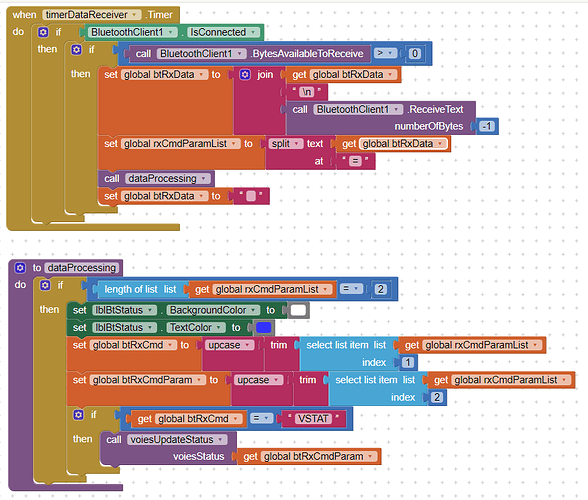This screenshot has width=588, height=500.
Task: Open global btRxData dropdown in empty-string set block
Action: coord(201,196)
